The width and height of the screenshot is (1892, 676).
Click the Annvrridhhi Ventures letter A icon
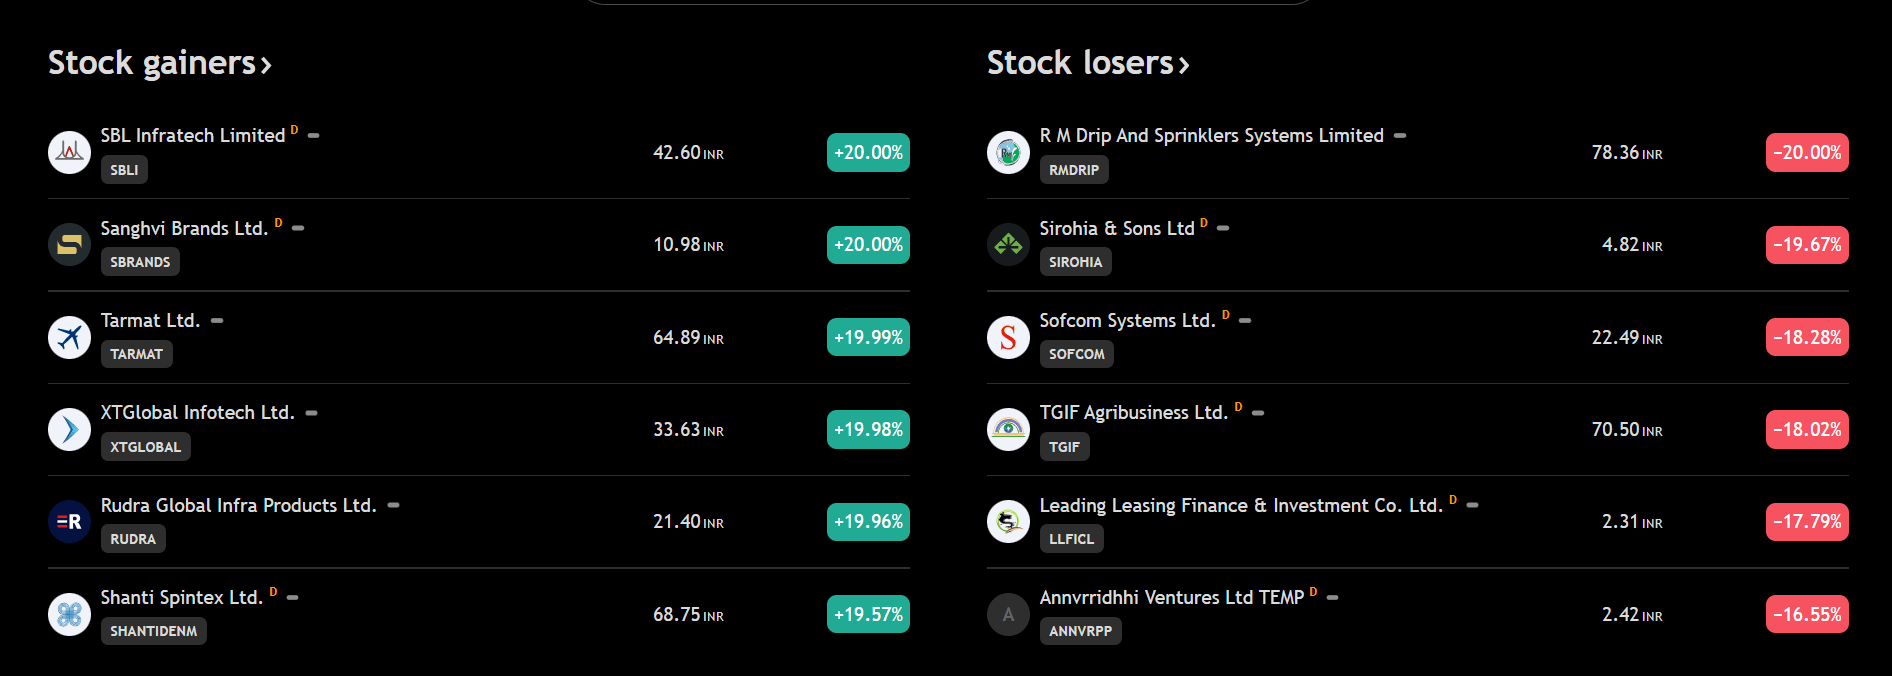click(x=1008, y=614)
